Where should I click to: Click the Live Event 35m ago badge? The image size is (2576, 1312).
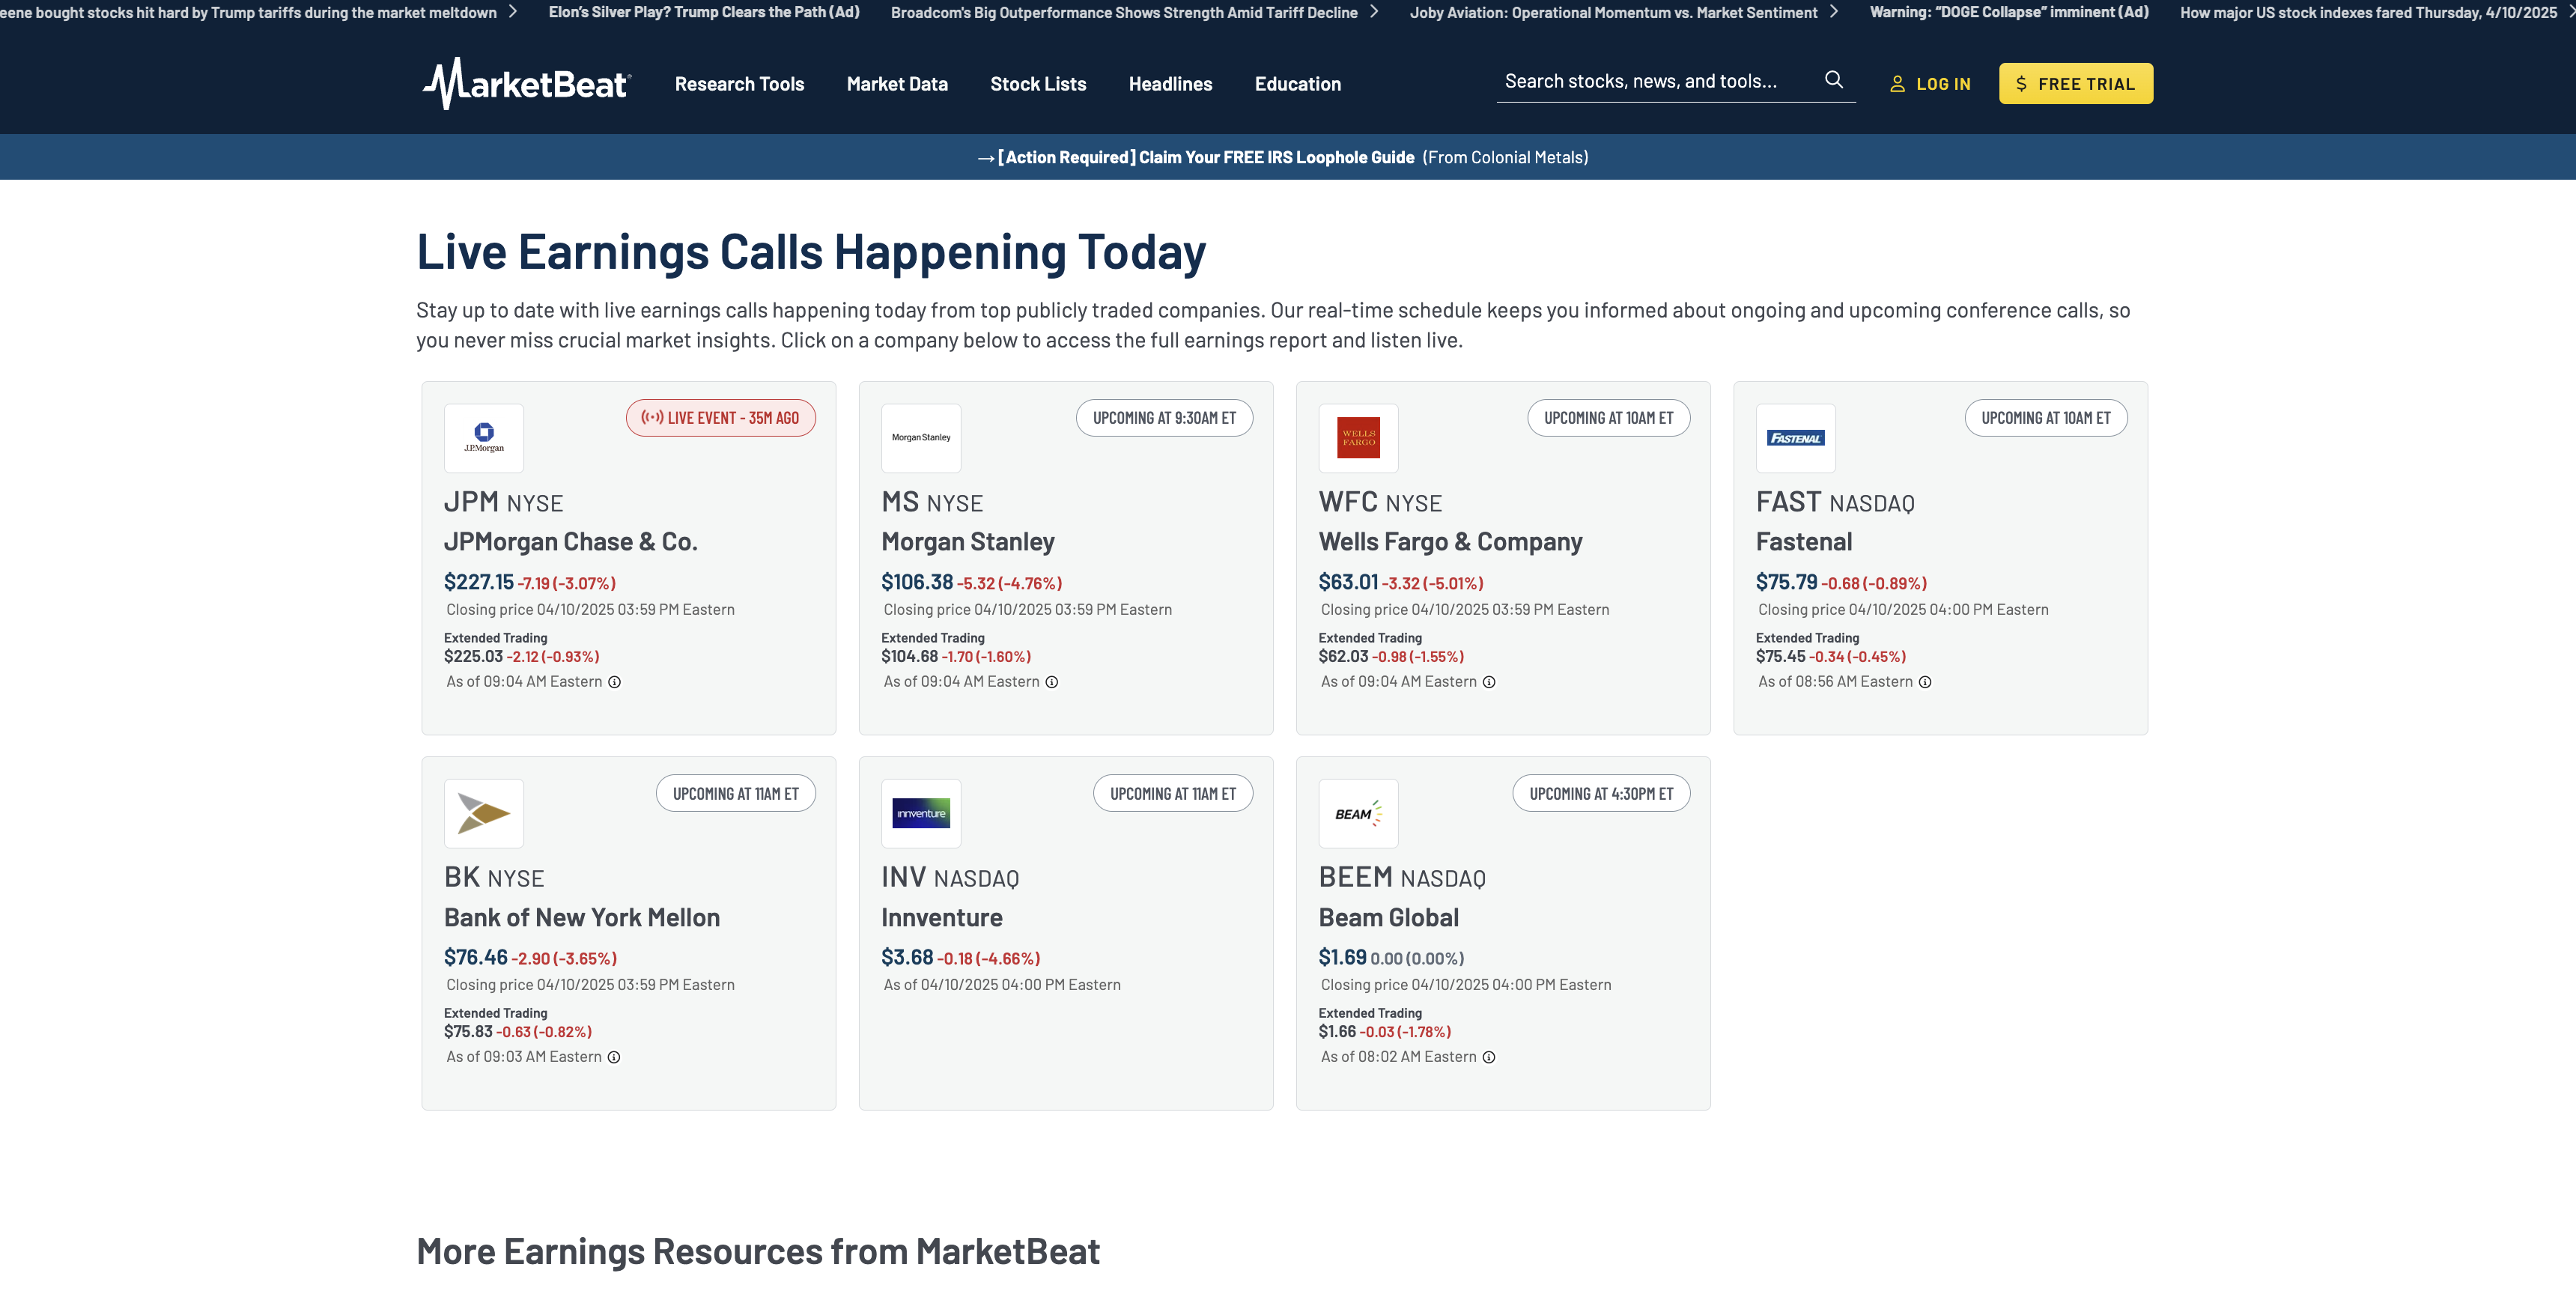tap(720, 418)
